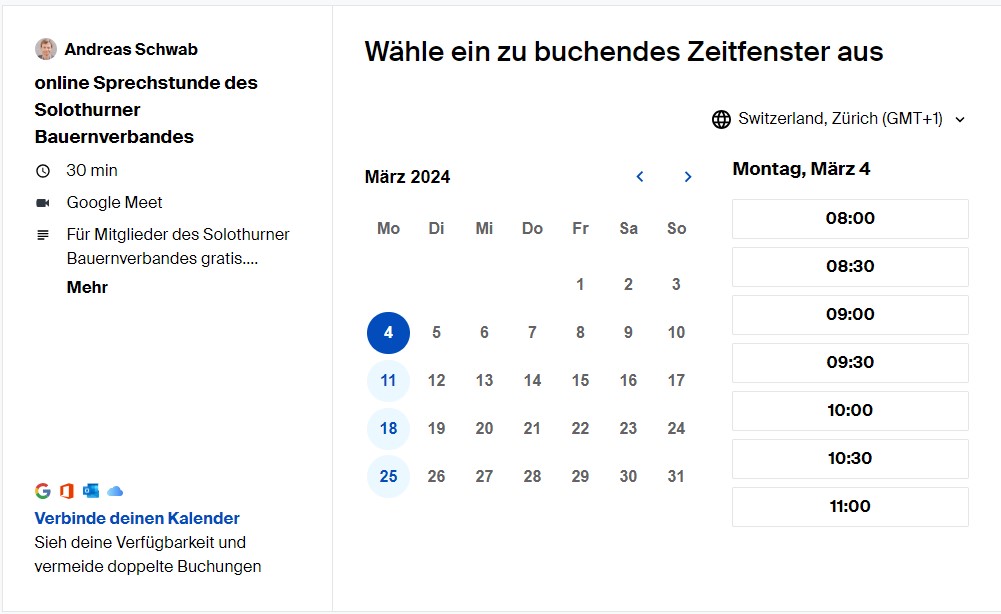Click the Outlook calendar icon

91,491
